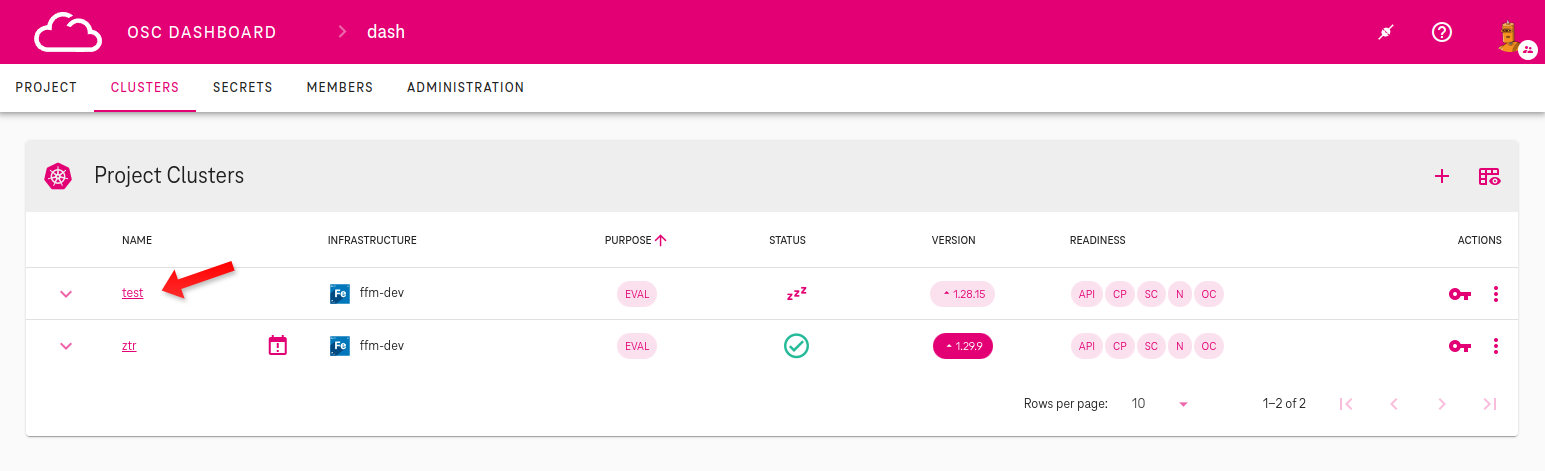Click the plug connection icon in the header
This screenshot has width=1545, height=471.
pos(1385,32)
